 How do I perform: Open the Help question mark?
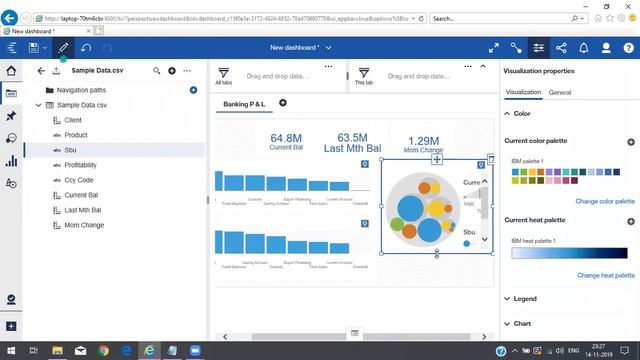(x=629, y=48)
